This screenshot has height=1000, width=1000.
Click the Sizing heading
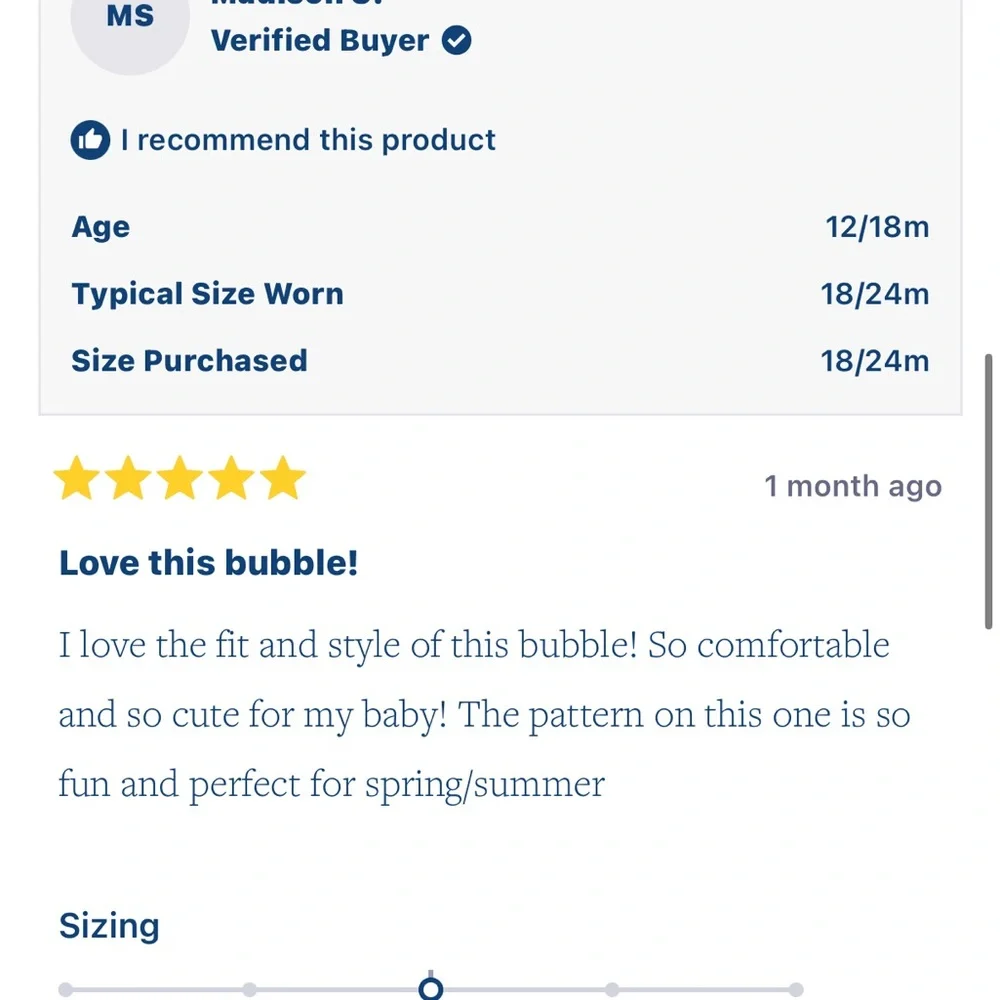[x=109, y=925]
